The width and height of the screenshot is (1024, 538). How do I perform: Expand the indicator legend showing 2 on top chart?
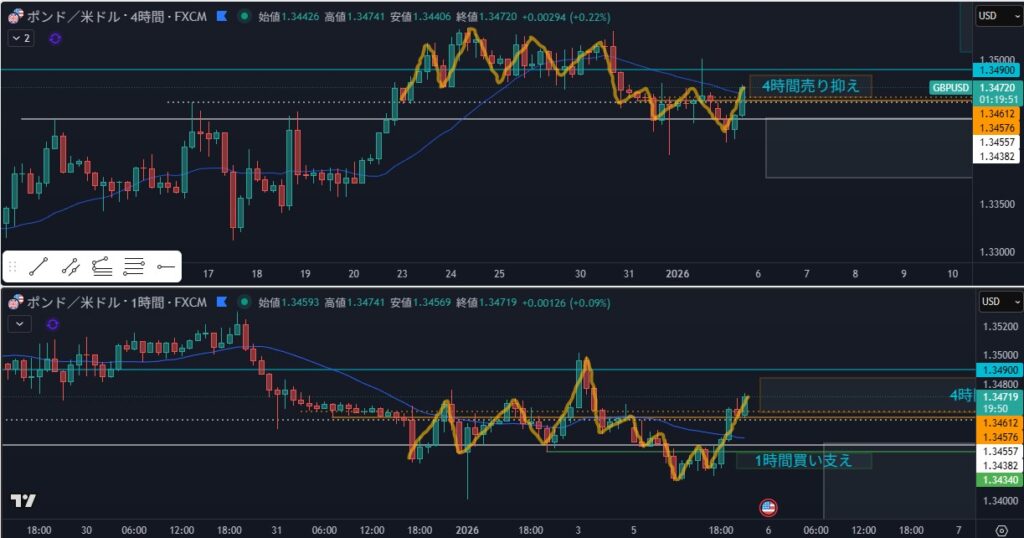[x=20, y=38]
